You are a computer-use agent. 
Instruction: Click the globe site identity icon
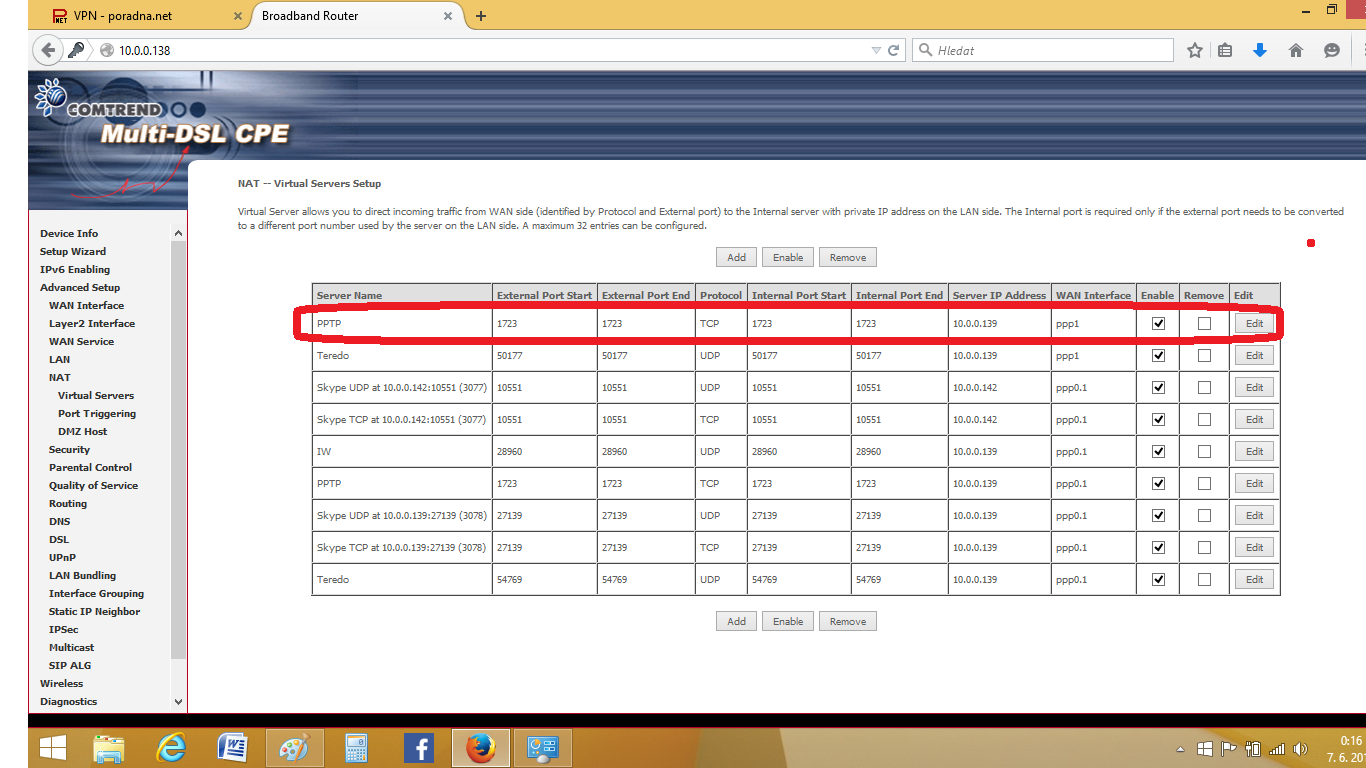106,50
